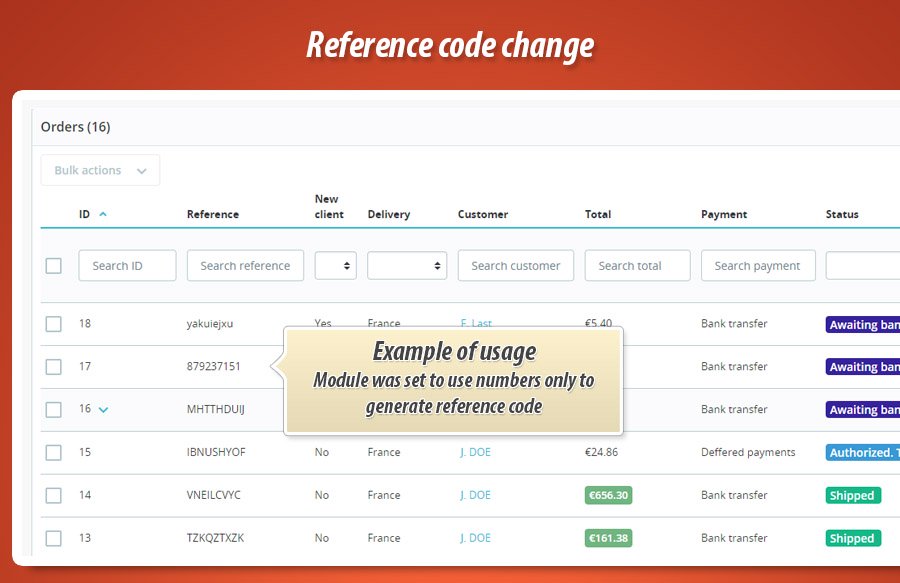Viewport: 900px width, 583px height.
Task: Click the Search customer field
Action: (515, 265)
